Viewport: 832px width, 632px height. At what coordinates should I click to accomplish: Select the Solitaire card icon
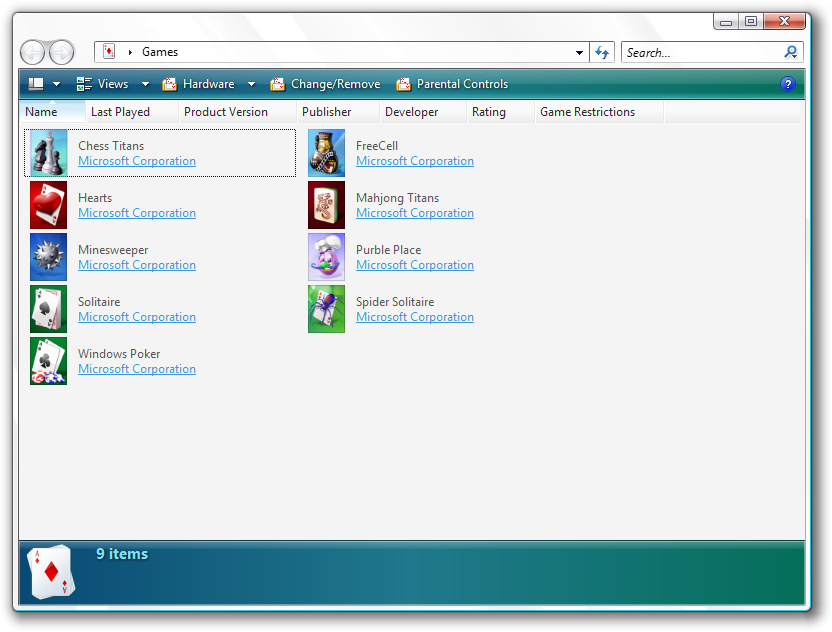tap(48, 309)
